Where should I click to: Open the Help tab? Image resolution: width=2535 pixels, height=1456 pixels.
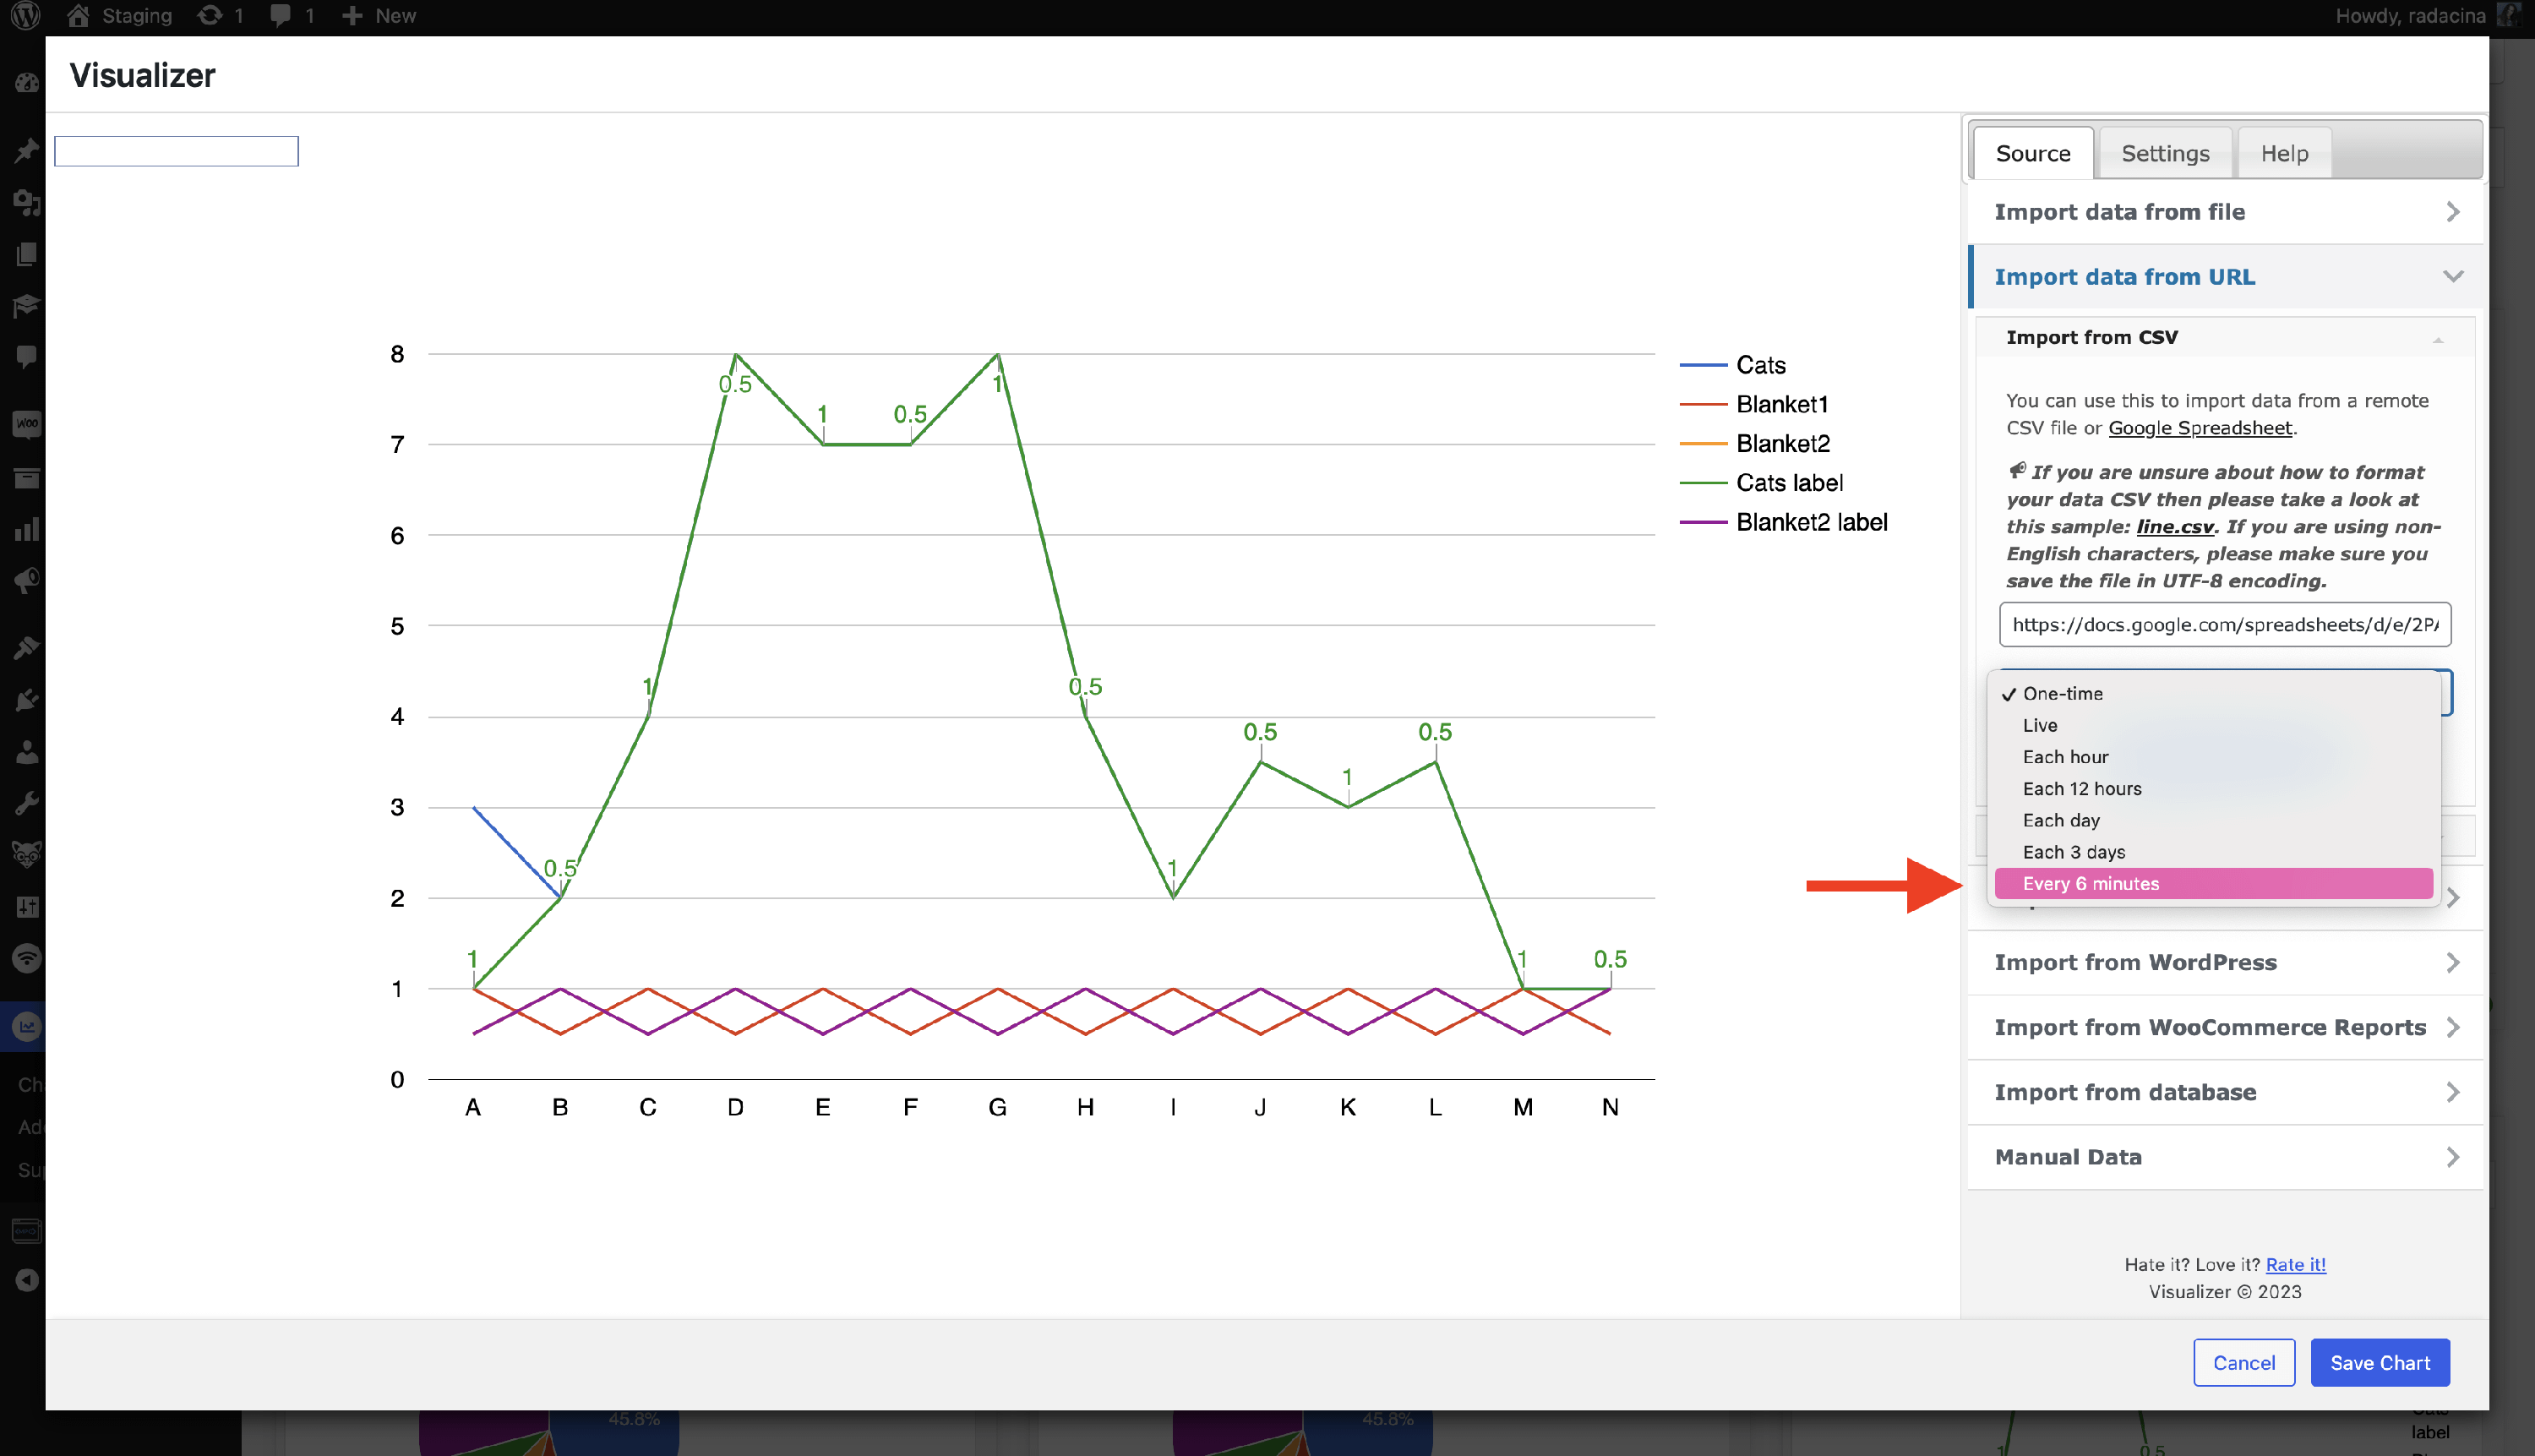[x=2284, y=153]
